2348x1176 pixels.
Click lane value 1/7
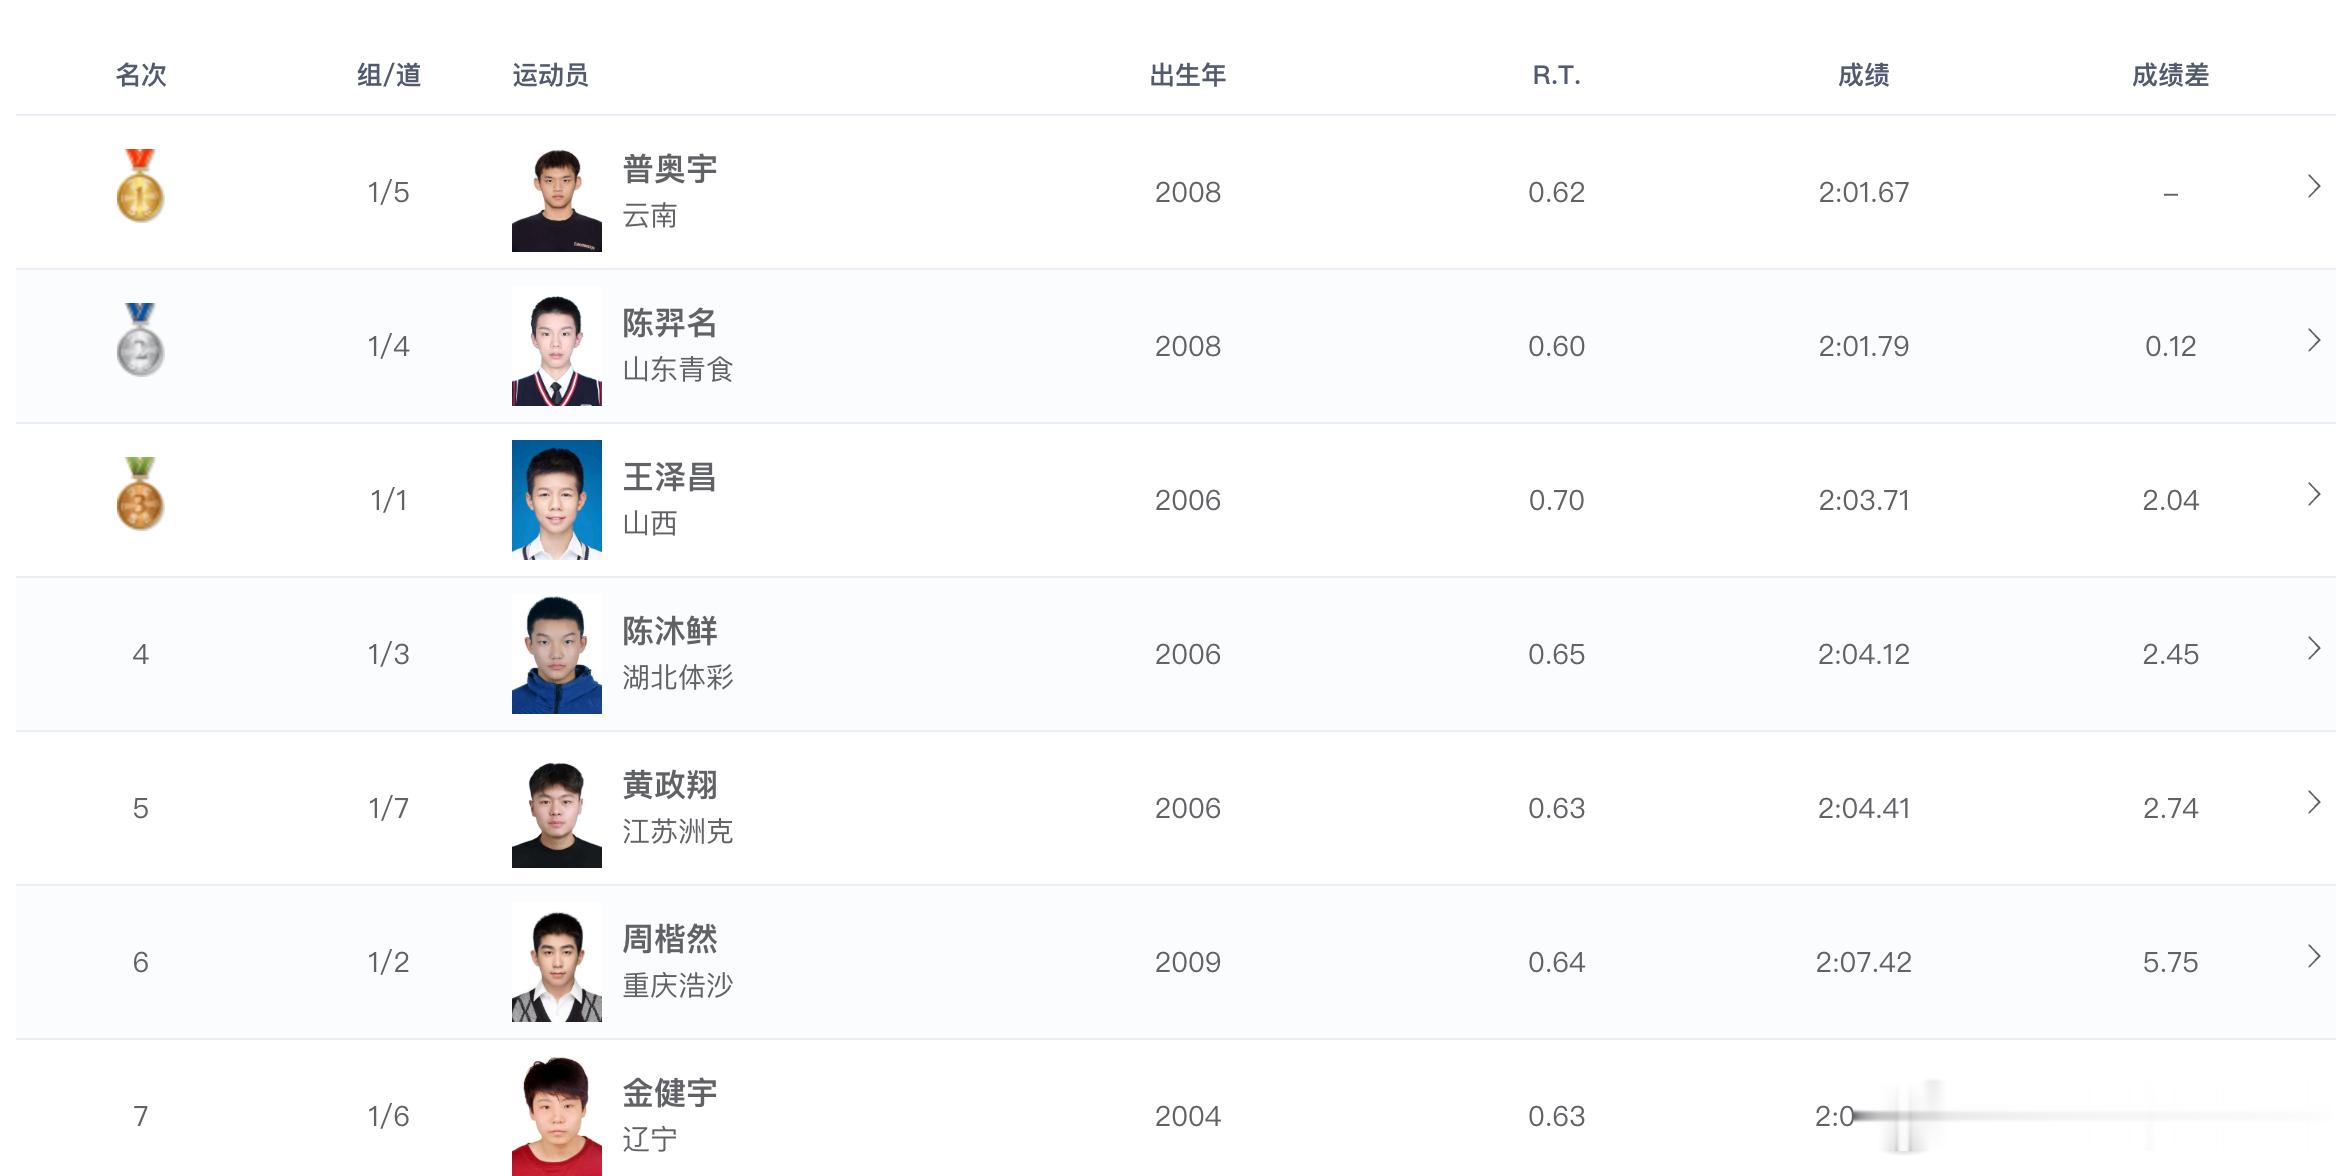pyautogui.click(x=388, y=808)
